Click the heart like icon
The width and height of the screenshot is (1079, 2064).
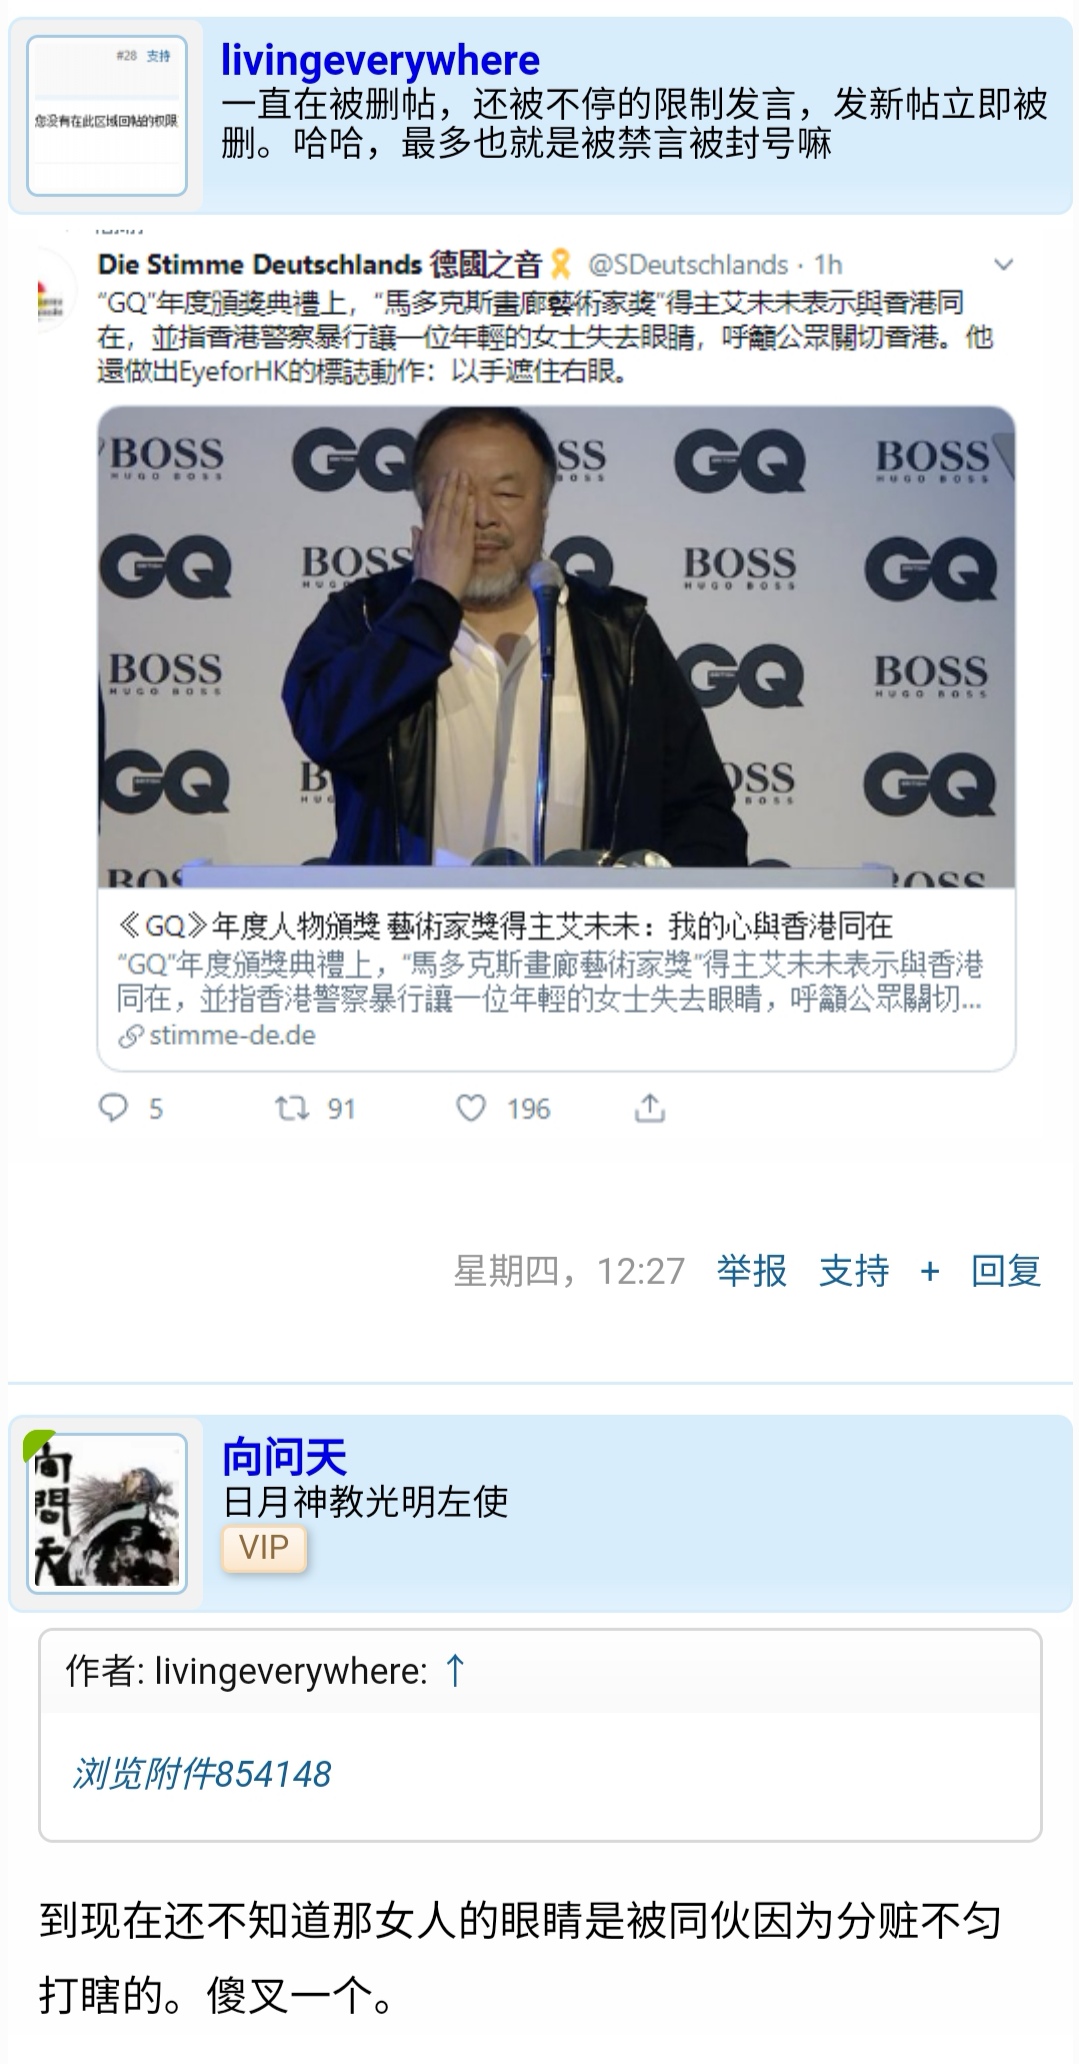470,1107
